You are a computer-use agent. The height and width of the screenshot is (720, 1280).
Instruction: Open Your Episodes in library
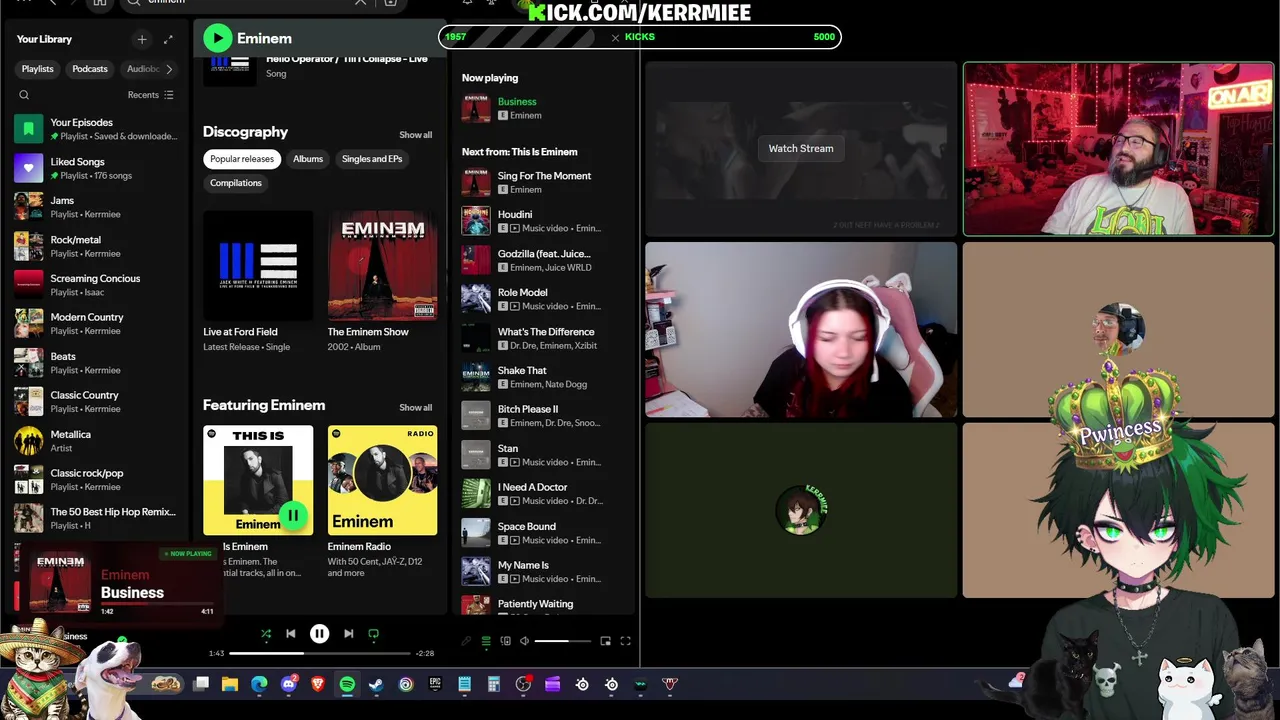click(98, 129)
